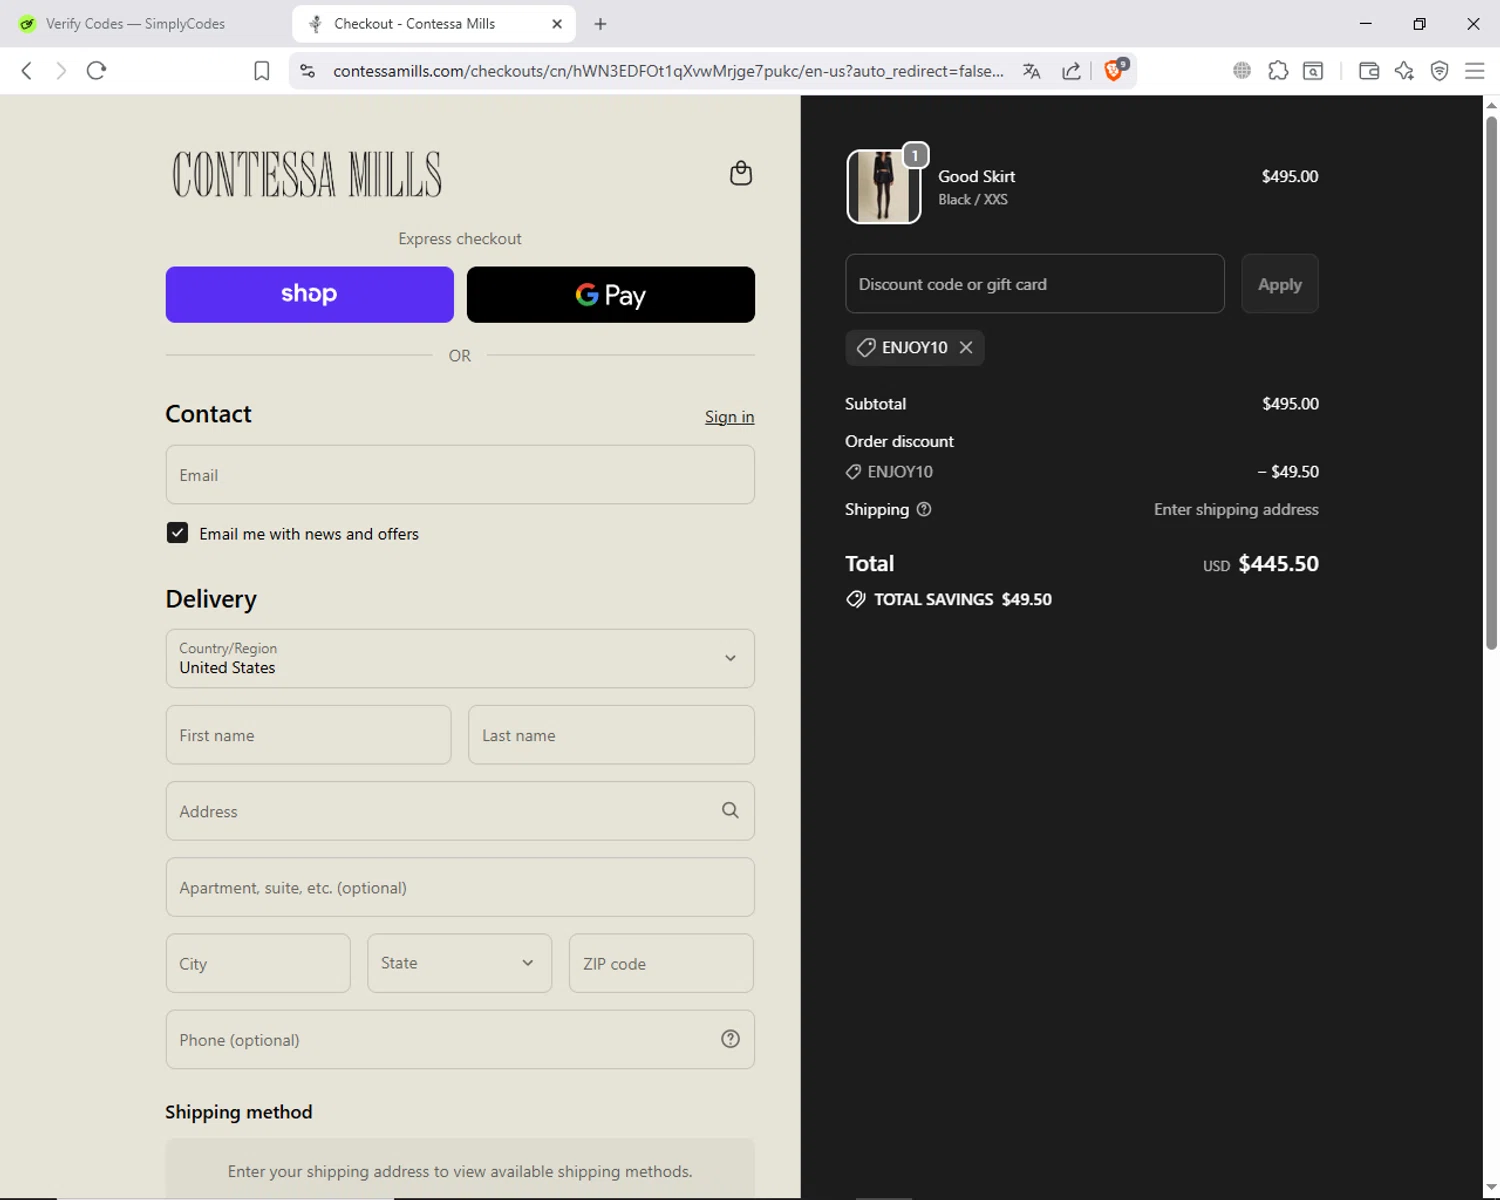1500x1200 pixels.
Task: Toggle the sidebar panel icon
Action: click(1313, 70)
